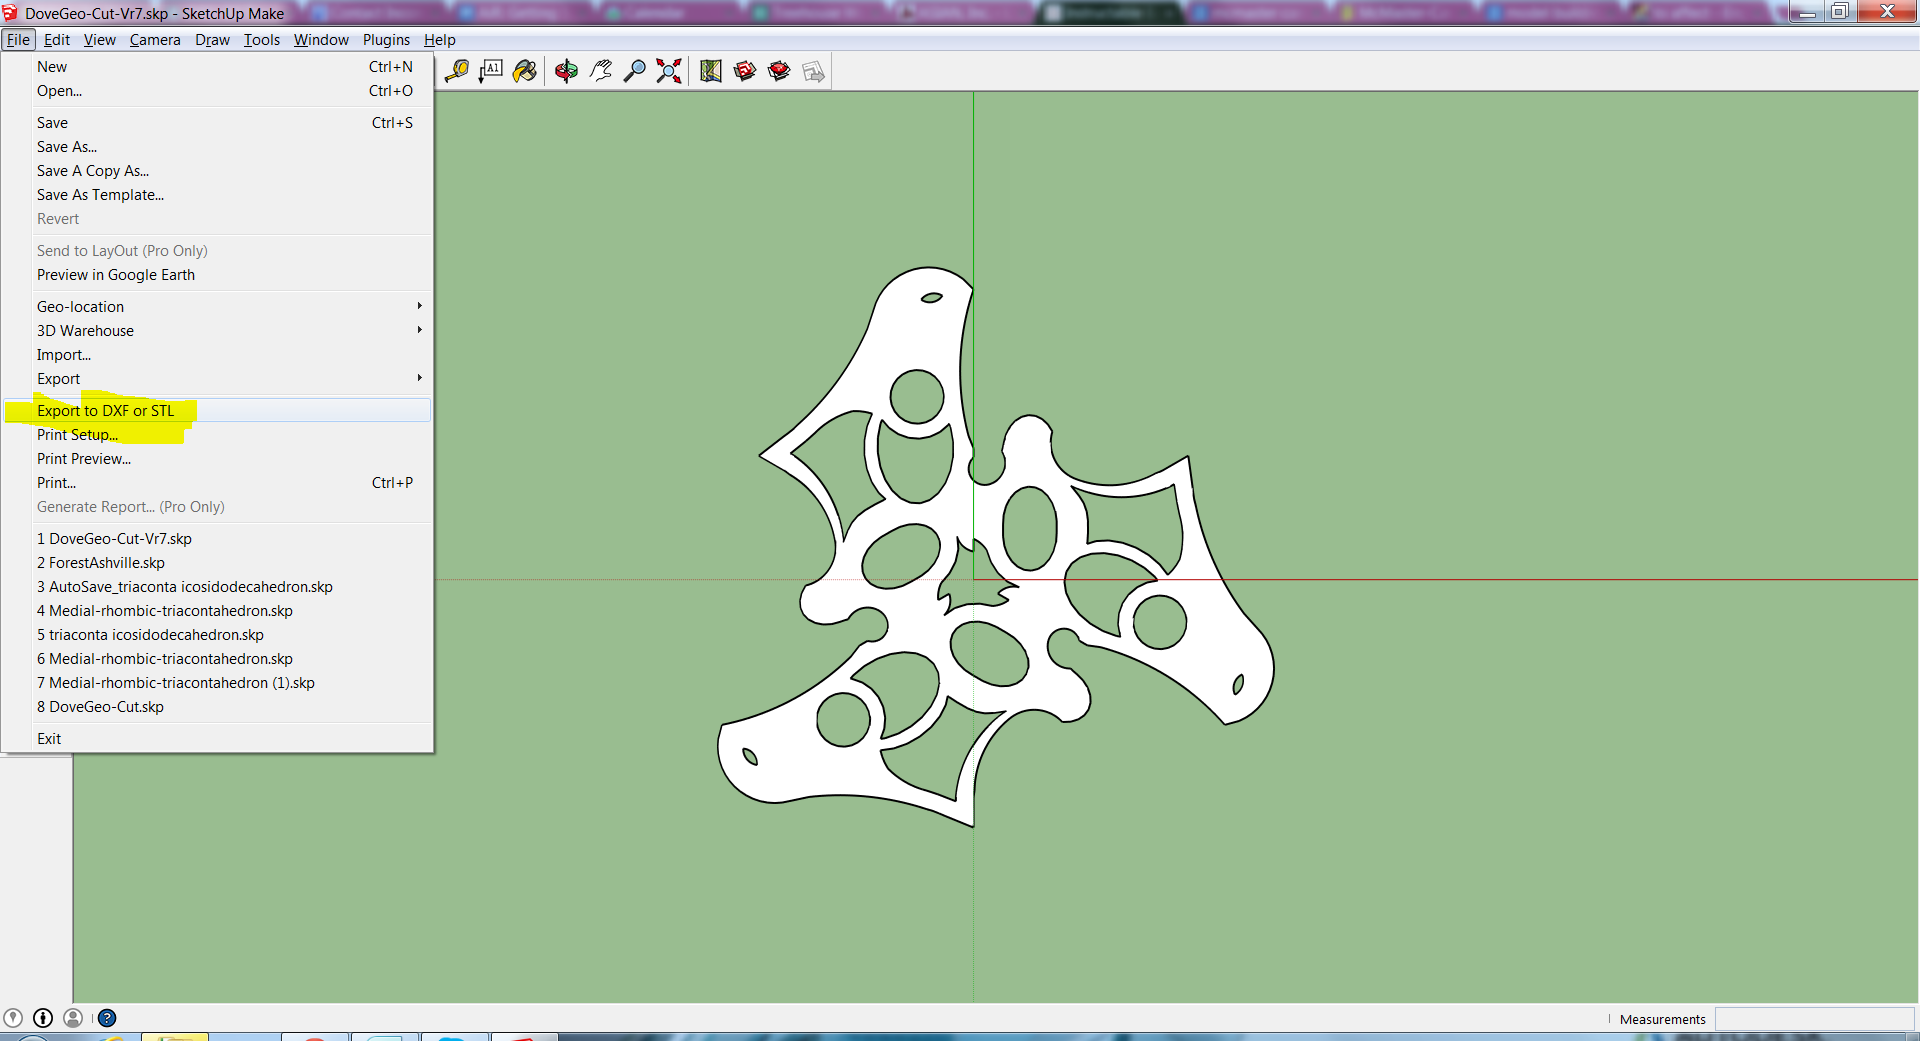Click the Zoom Extents tool

click(669, 71)
